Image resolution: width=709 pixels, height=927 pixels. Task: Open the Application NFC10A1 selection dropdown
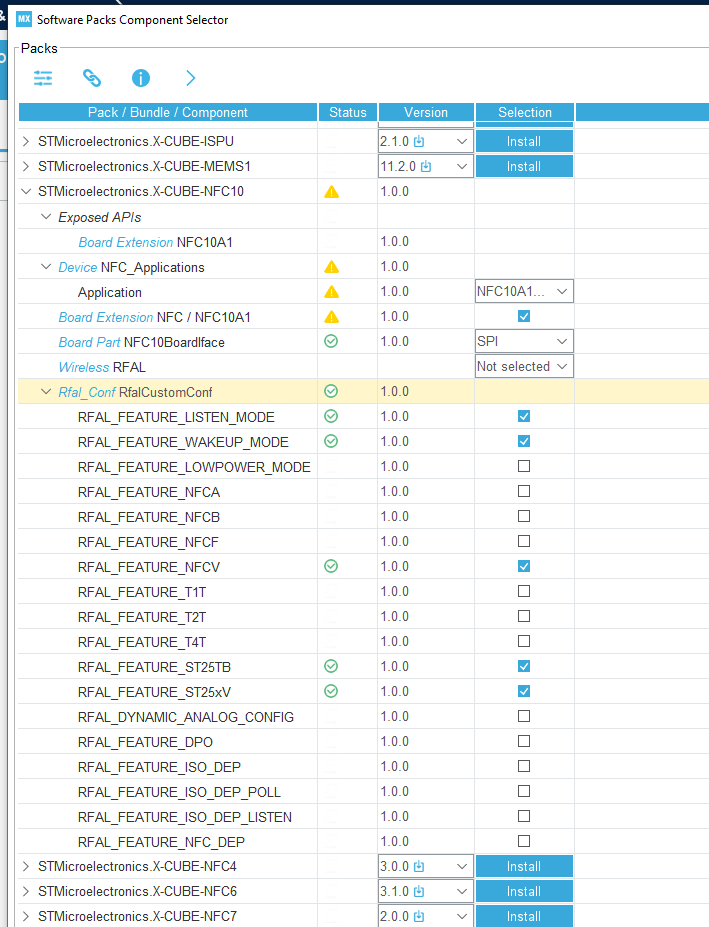point(525,291)
